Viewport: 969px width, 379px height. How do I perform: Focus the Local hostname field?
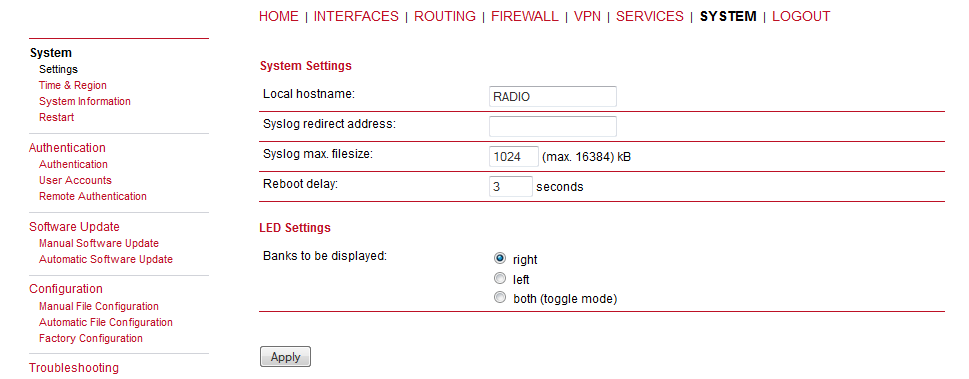click(552, 96)
